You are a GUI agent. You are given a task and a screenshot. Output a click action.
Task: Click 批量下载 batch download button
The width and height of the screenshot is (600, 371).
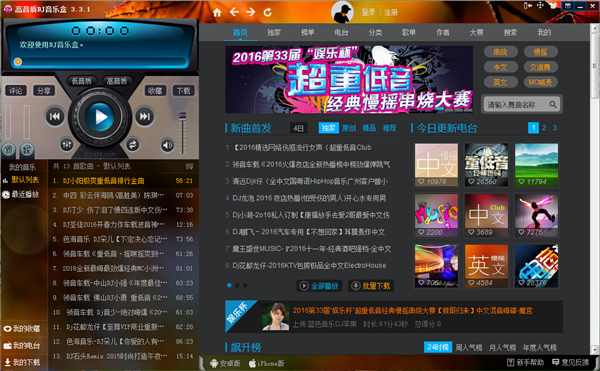tap(371, 286)
